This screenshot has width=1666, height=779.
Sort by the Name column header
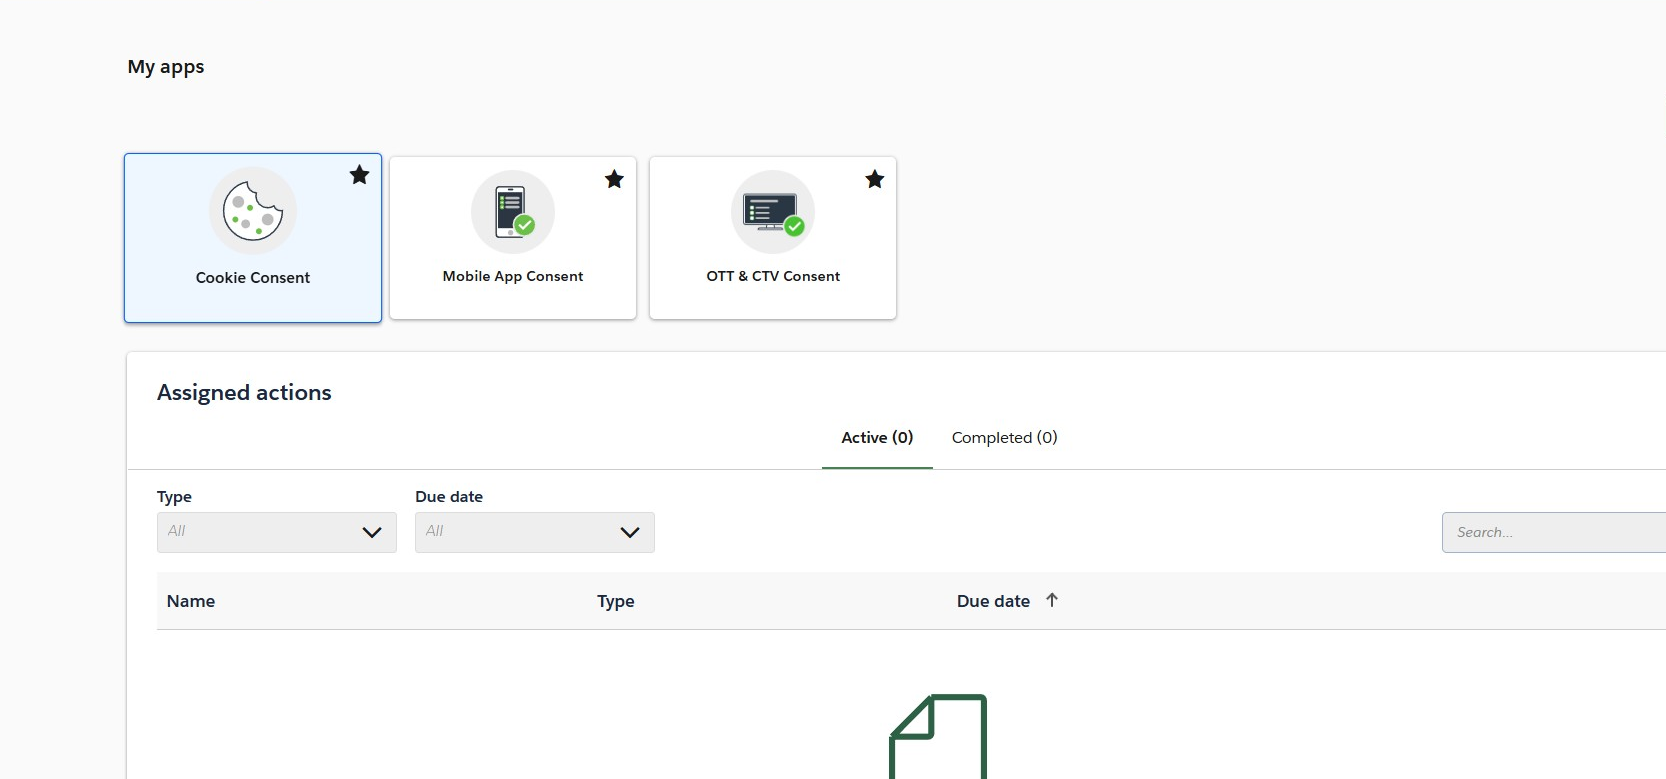coord(191,601)
